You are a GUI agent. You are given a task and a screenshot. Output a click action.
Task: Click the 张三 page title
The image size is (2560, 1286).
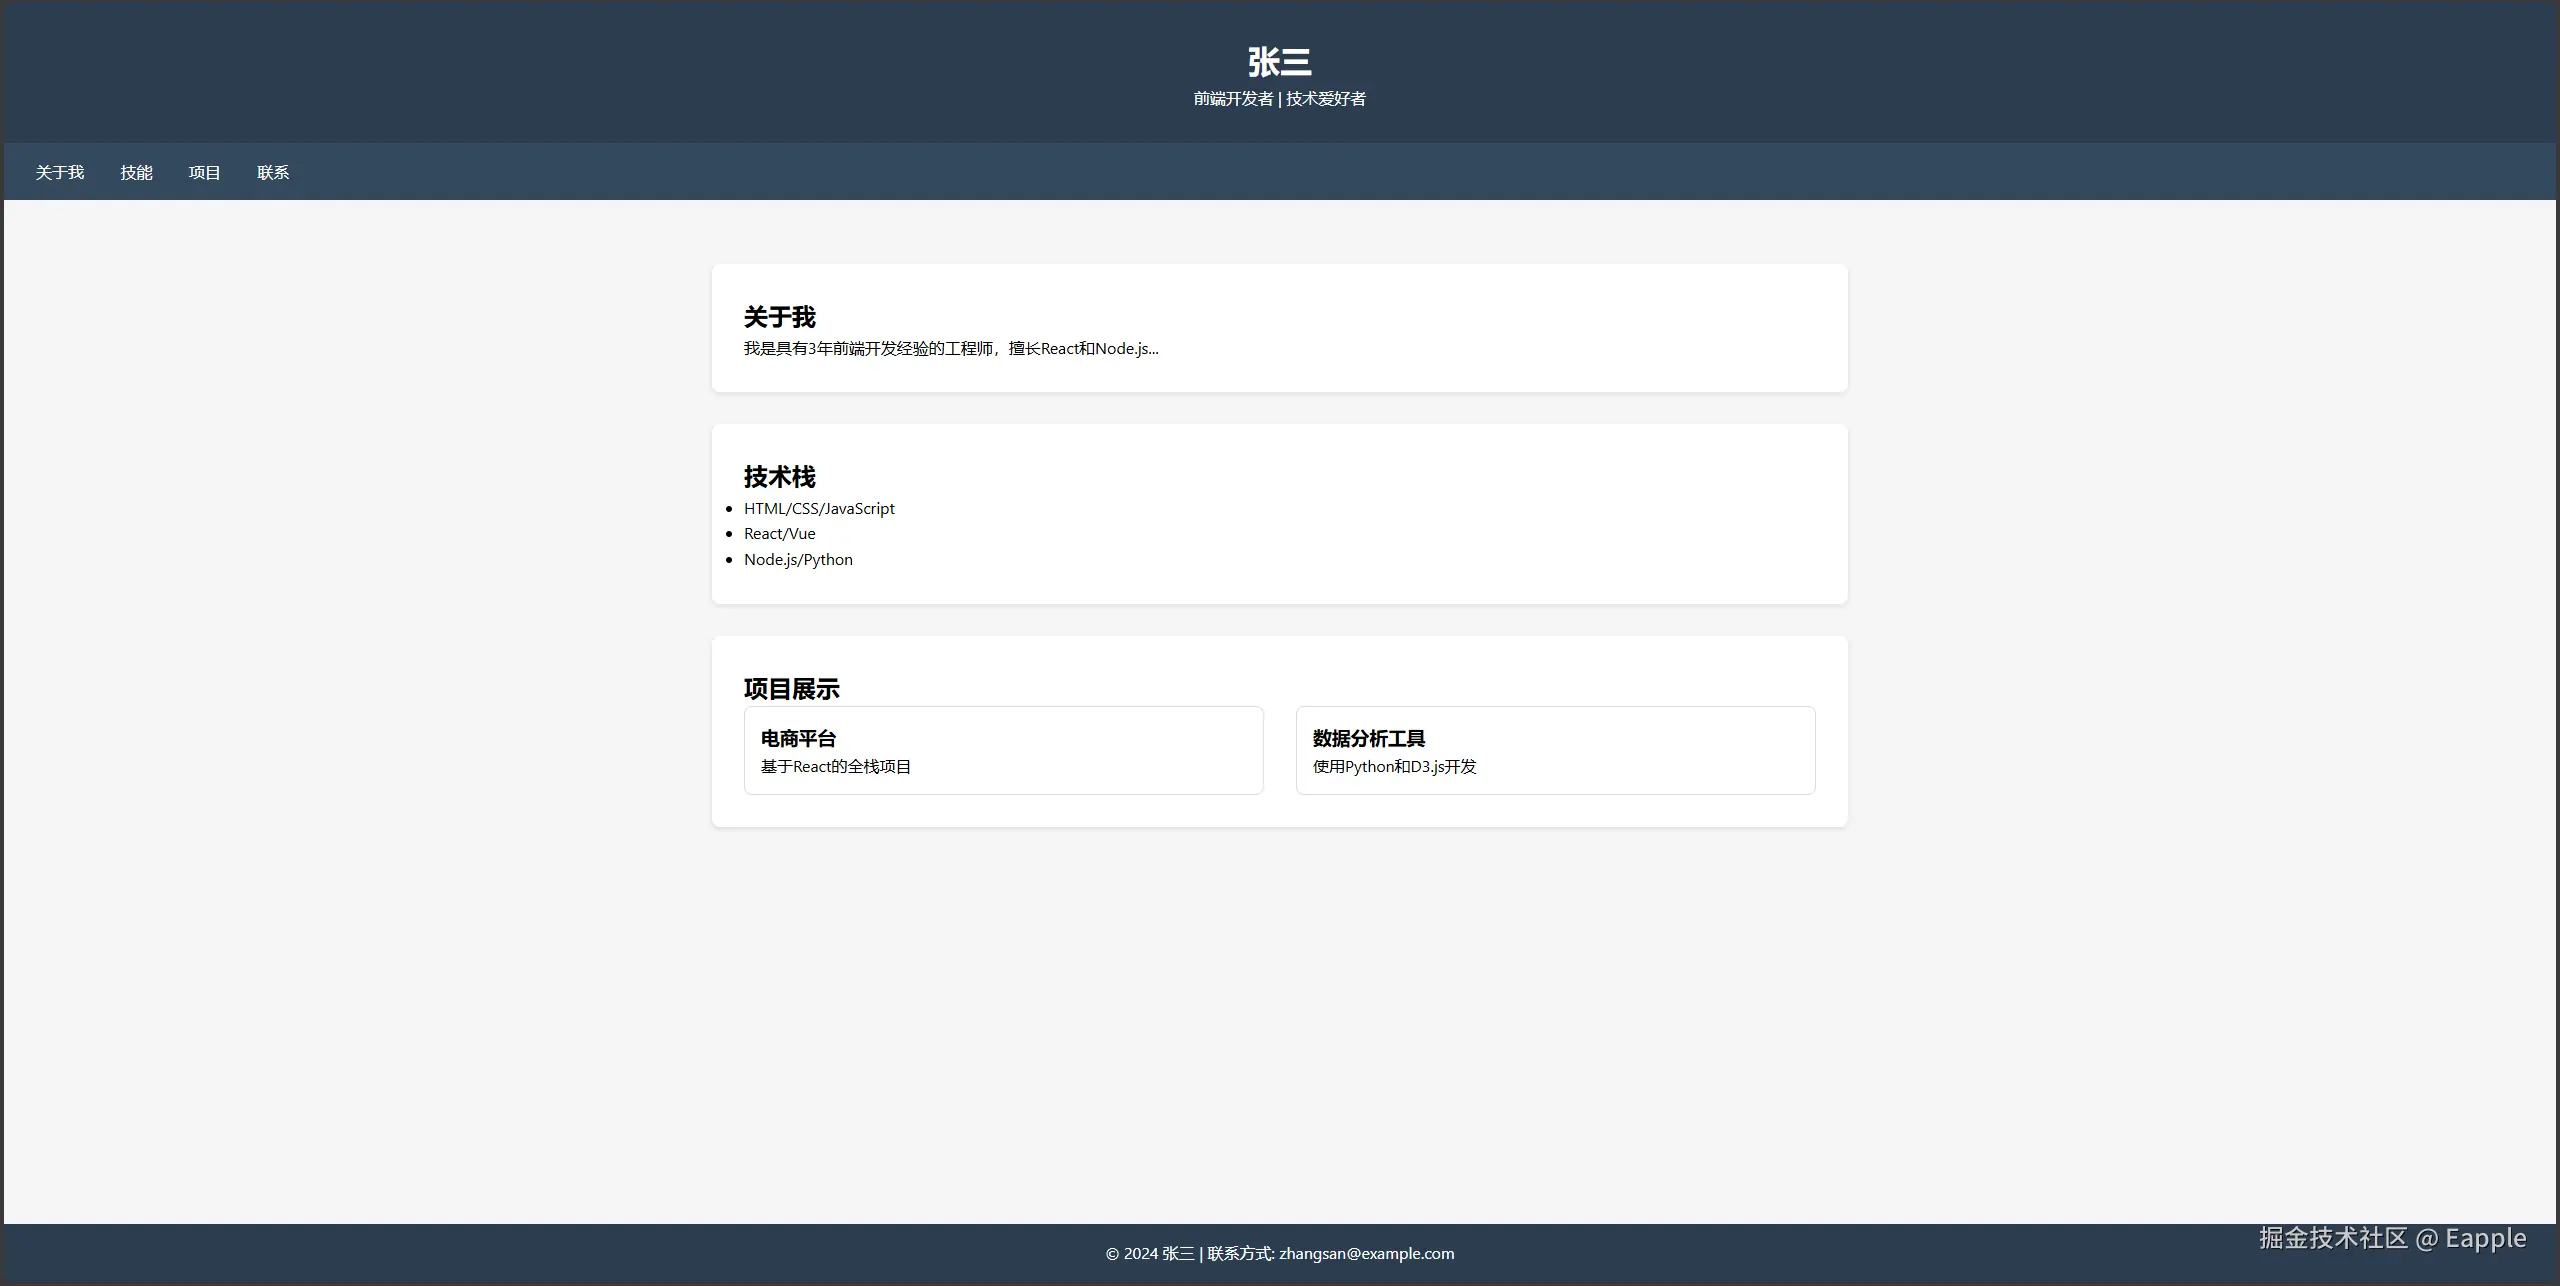[1279, 62]
